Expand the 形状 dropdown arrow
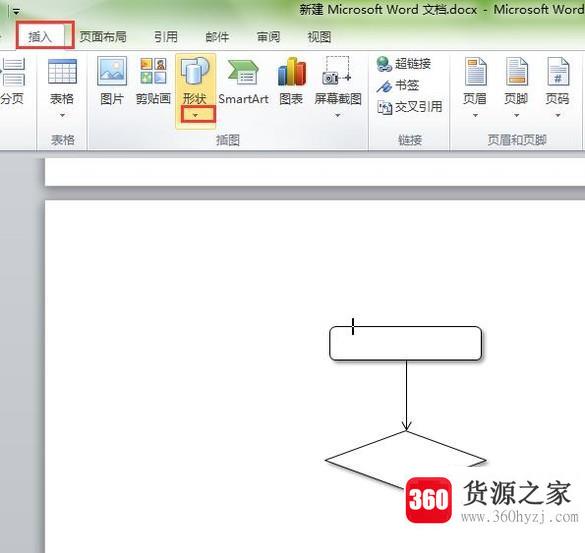The width and height of the screenshot is (585, 553). 195,115
